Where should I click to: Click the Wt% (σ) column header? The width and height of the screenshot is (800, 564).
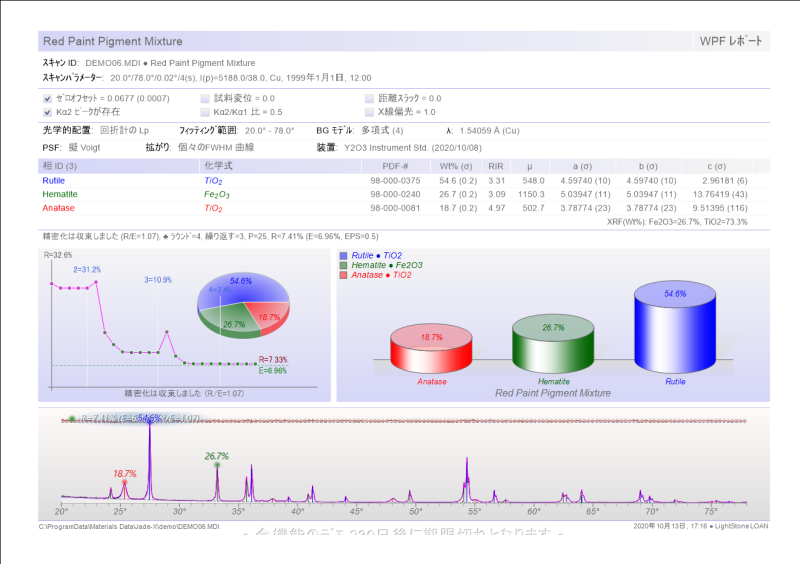(456, 165)
